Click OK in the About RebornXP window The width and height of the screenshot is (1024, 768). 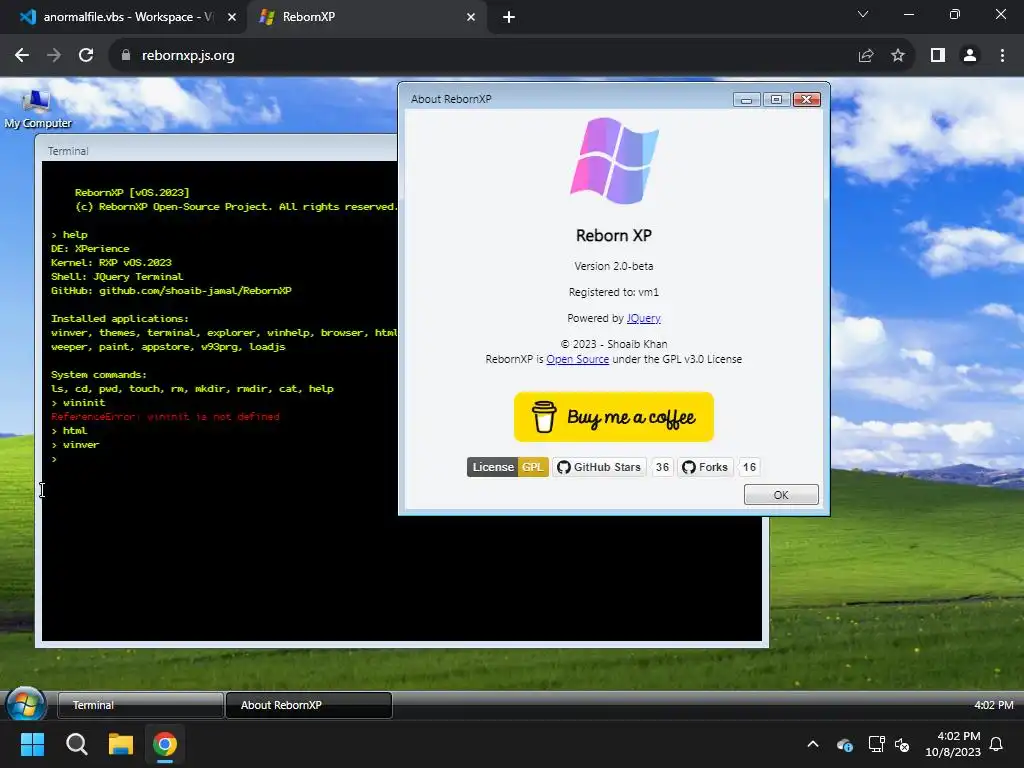point(781,494)
